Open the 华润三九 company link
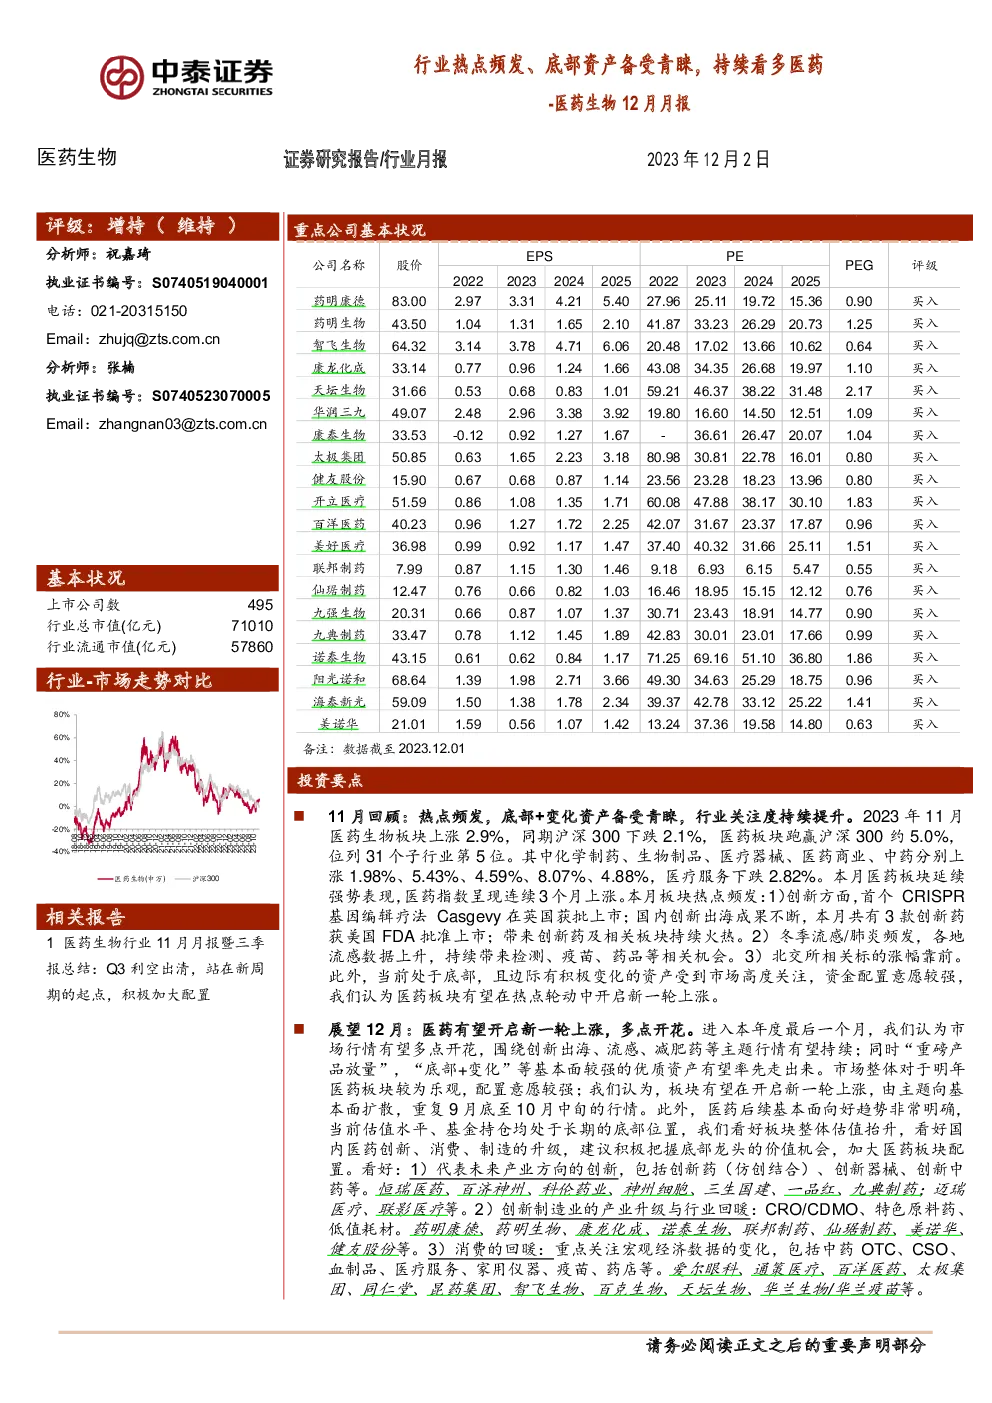 click(x=339, y=412)
